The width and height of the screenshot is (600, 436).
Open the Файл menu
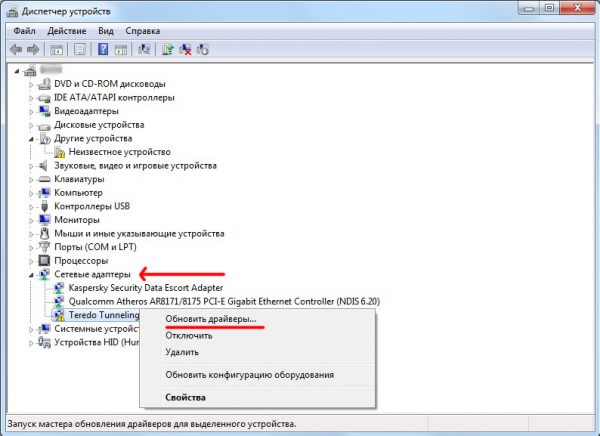24,31
